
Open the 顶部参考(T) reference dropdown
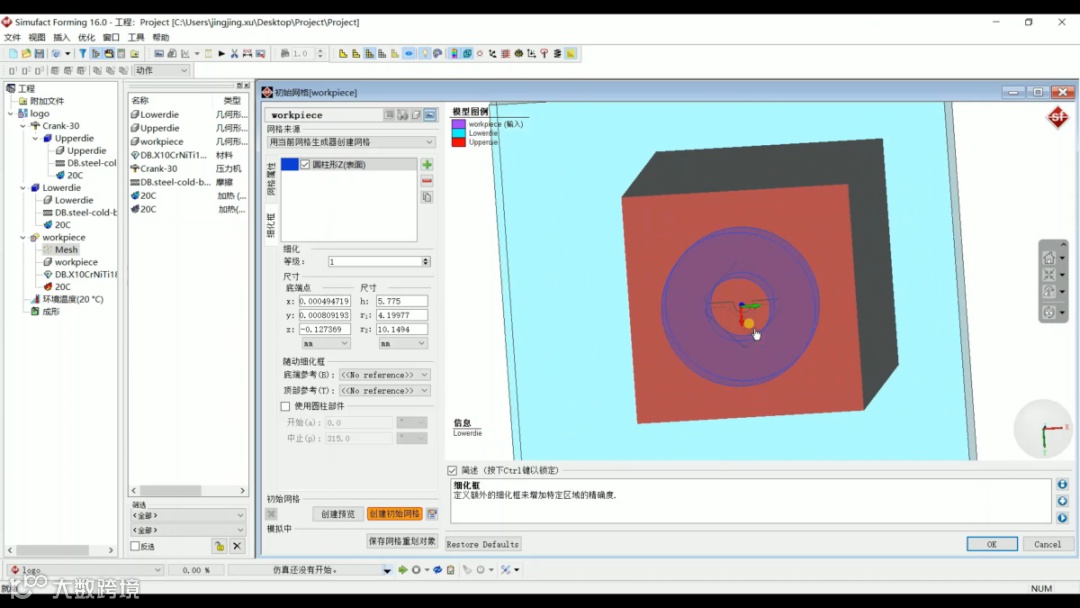(x=384, y=391)
